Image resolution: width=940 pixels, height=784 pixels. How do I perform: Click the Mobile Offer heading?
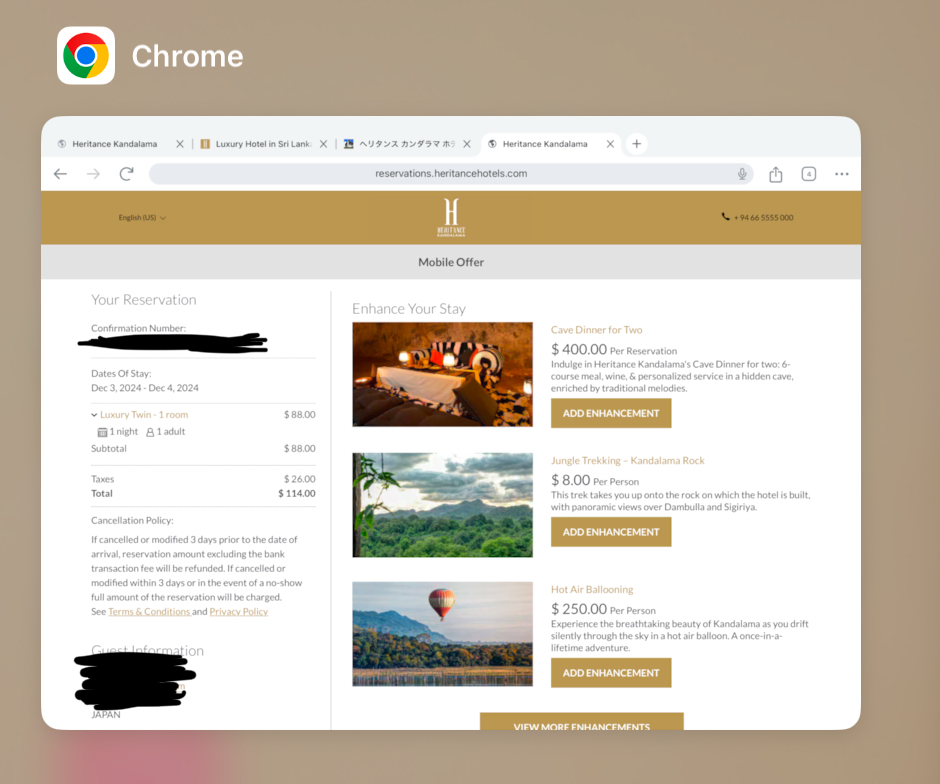451,262
